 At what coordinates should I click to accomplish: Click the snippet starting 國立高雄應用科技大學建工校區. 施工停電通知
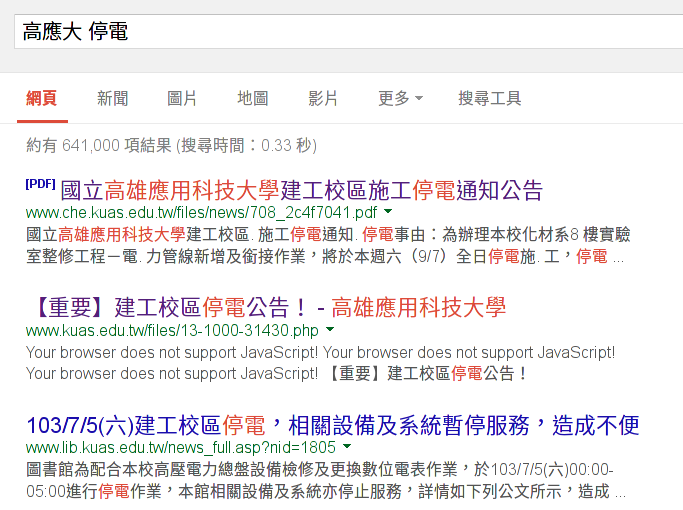[328, 246]
